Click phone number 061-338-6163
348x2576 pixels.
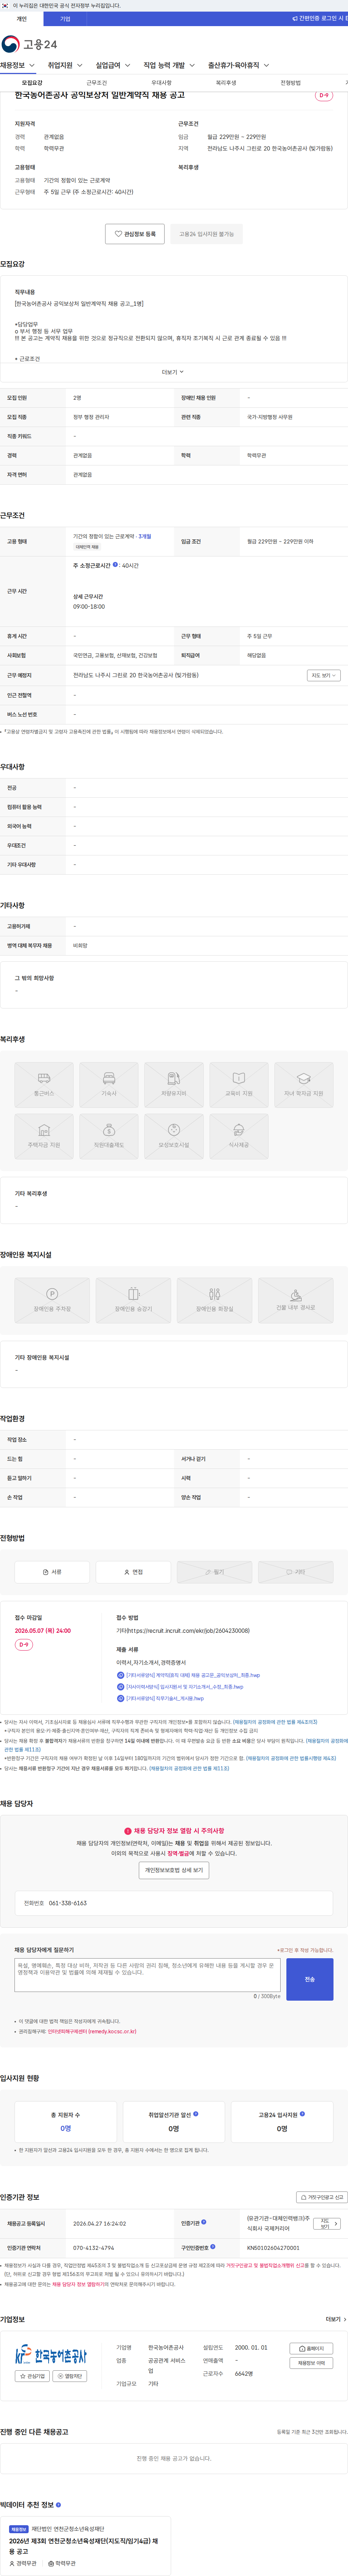(68, 1903)
